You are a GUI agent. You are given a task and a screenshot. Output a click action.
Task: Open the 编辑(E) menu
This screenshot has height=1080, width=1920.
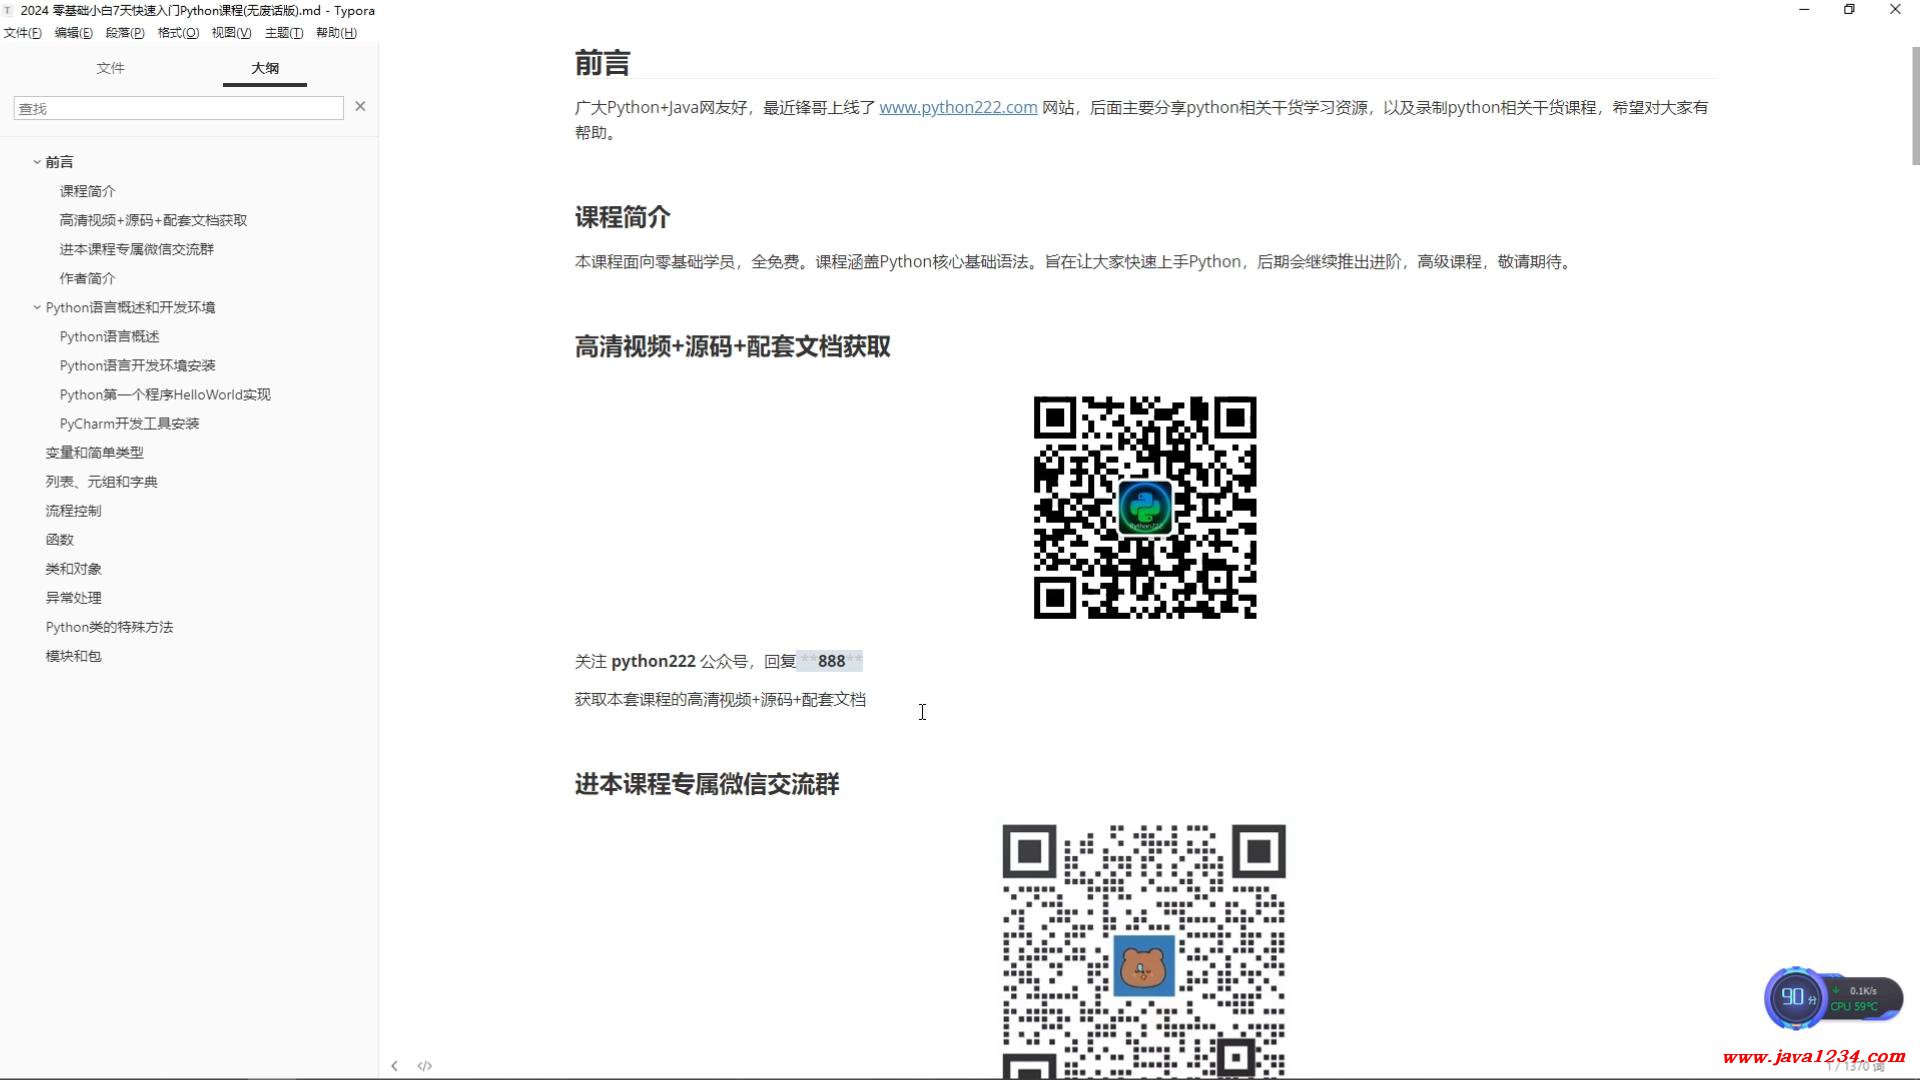pos(73,33)
